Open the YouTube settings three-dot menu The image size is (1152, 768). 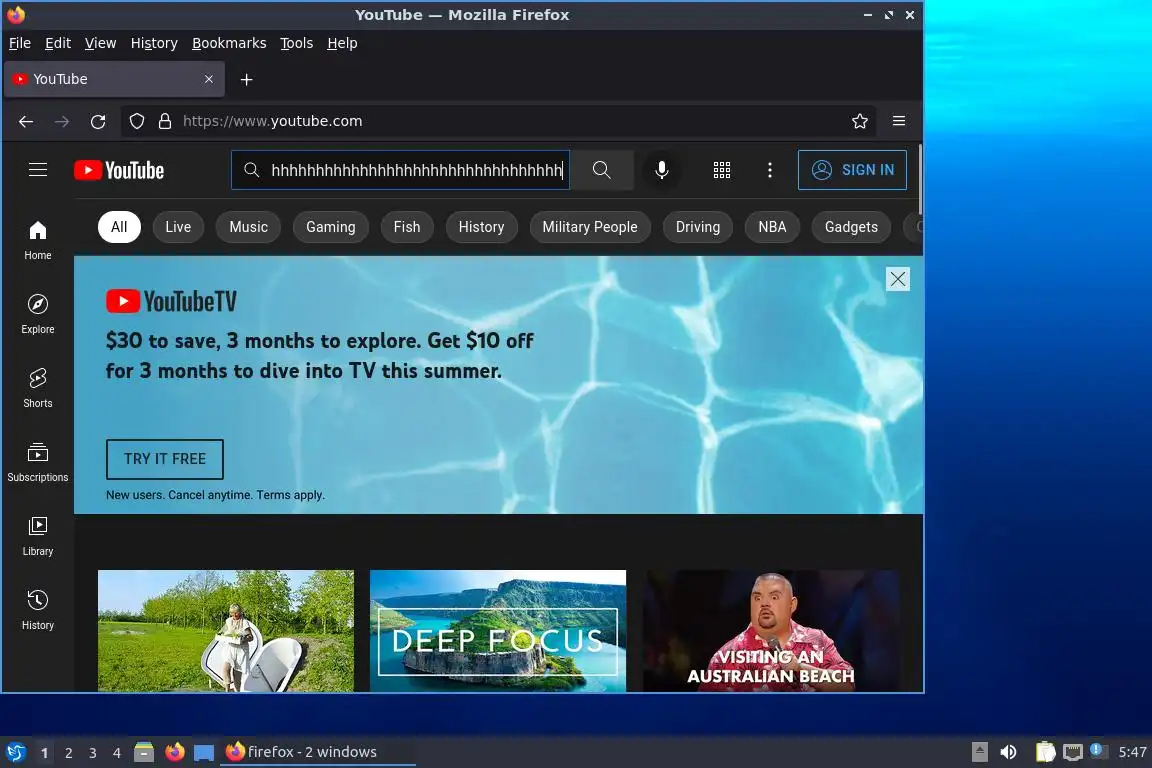(x=770, y=170)
